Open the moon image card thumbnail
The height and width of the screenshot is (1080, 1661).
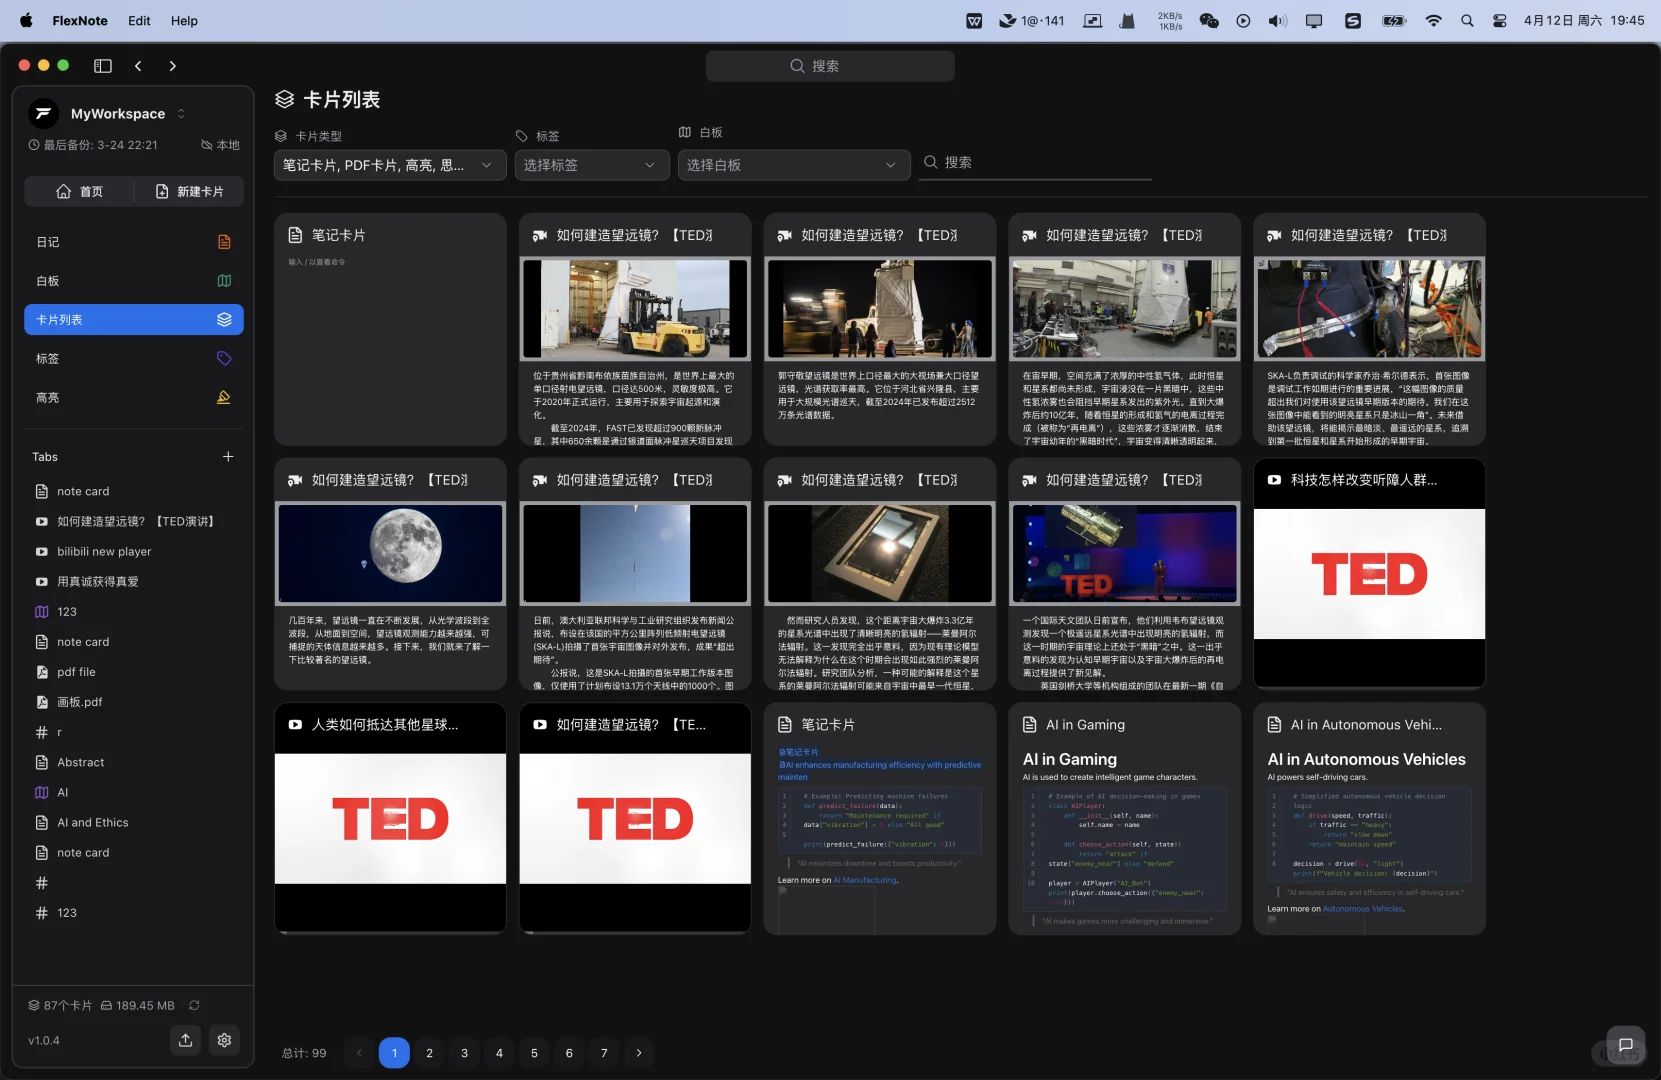click(x=390, y=554)
